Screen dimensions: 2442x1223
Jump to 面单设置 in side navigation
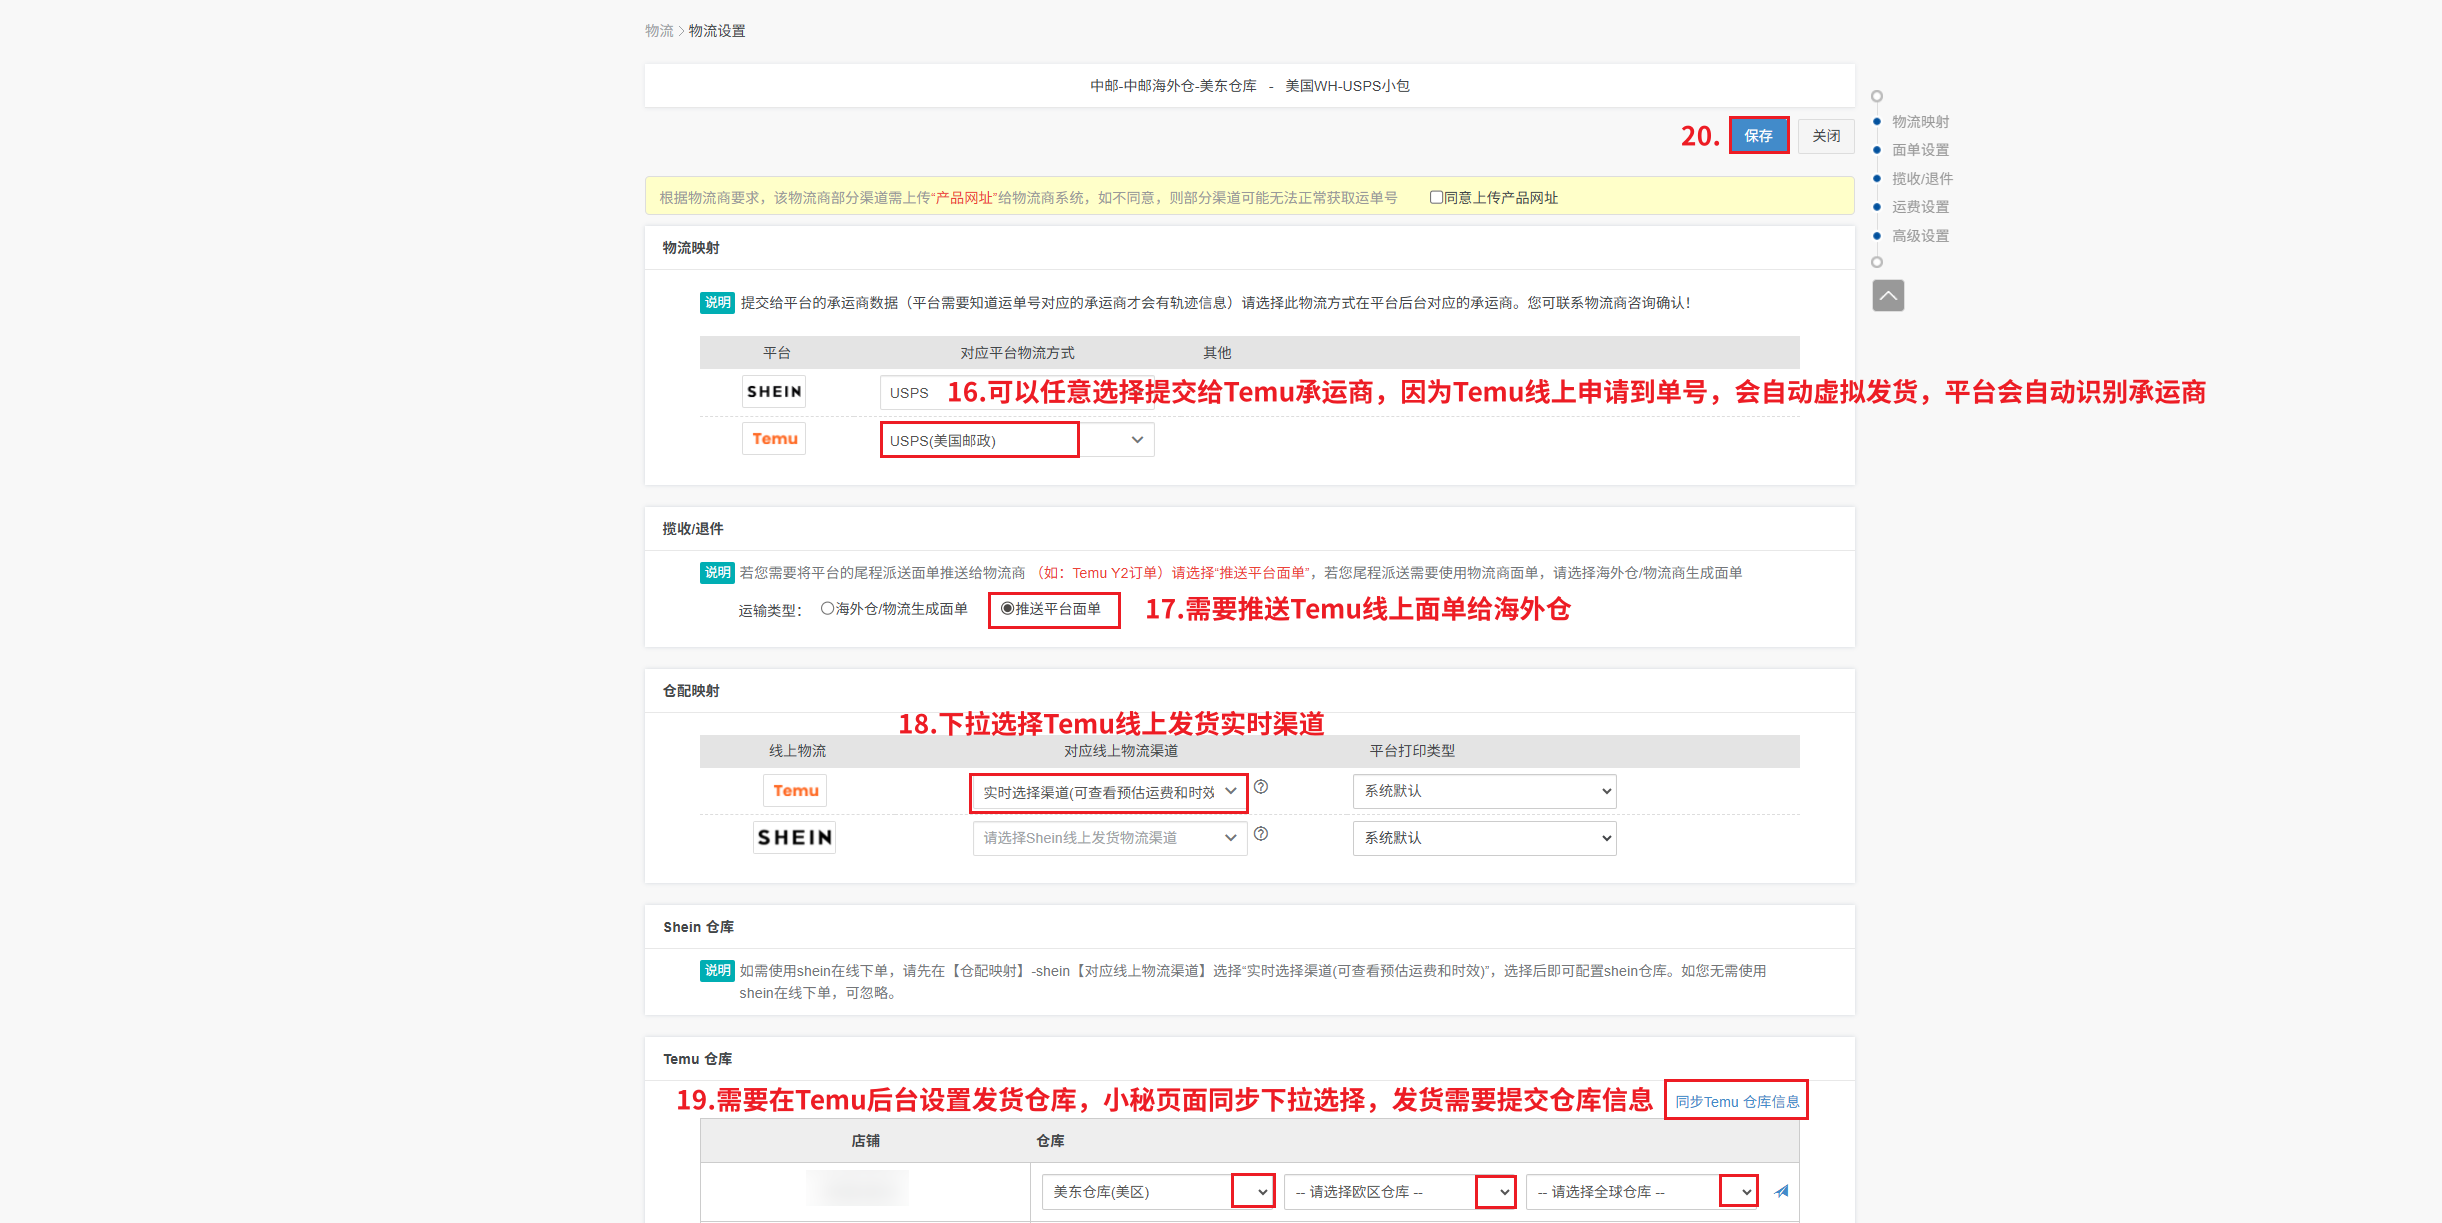pyautogui.click(x=1920, y=150)
